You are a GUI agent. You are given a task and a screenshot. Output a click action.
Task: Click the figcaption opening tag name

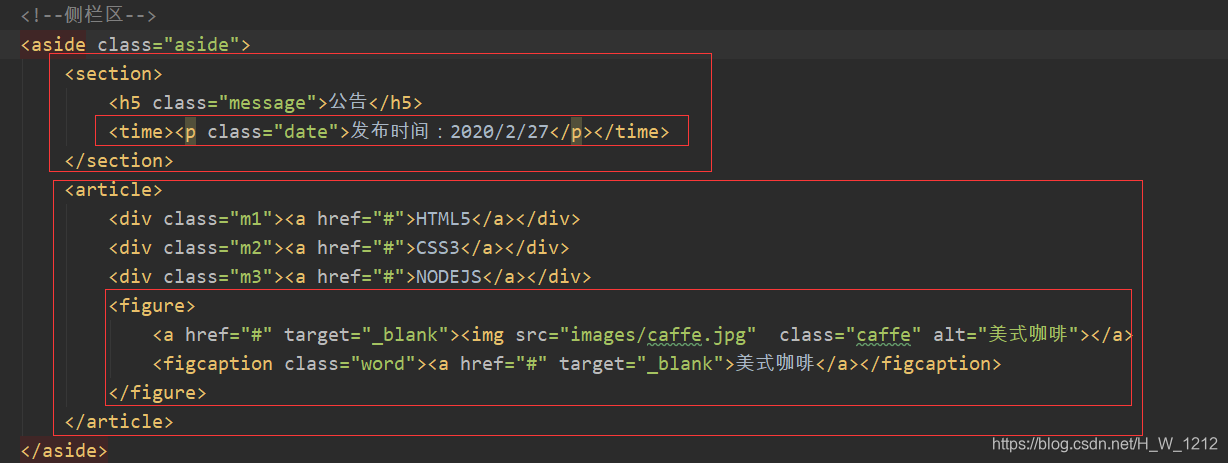point(218,364)
